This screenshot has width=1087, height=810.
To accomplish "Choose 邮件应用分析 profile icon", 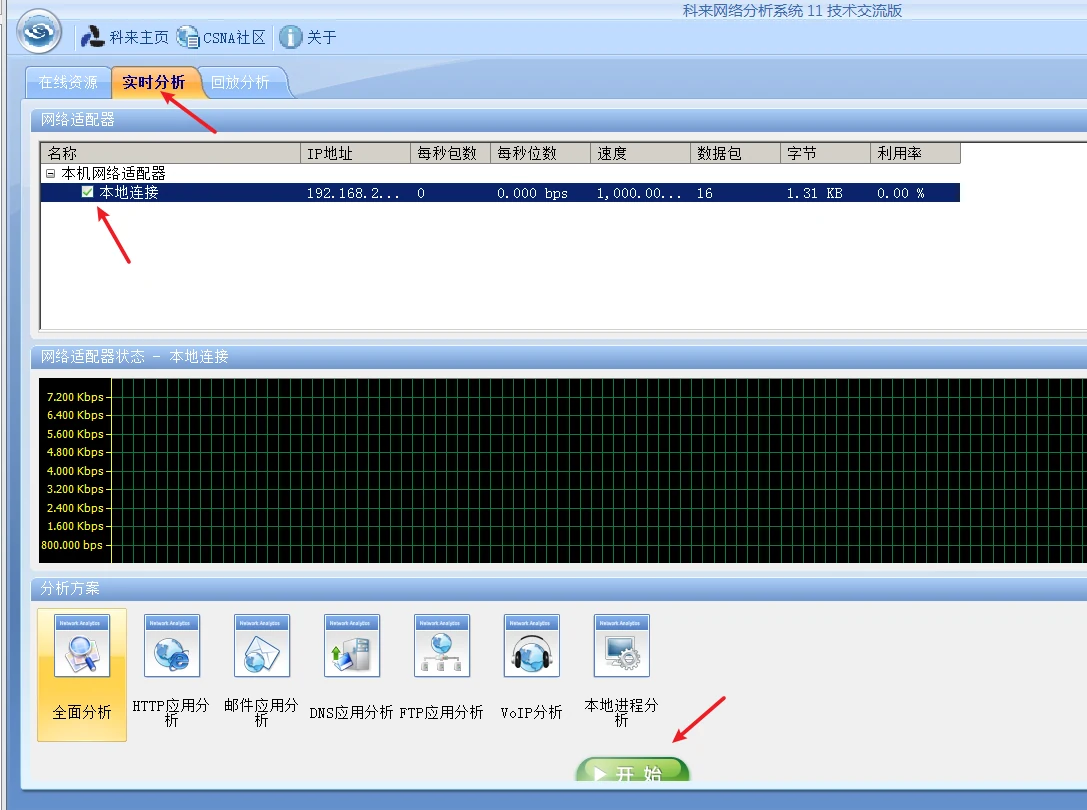I will tap(262, 646).
